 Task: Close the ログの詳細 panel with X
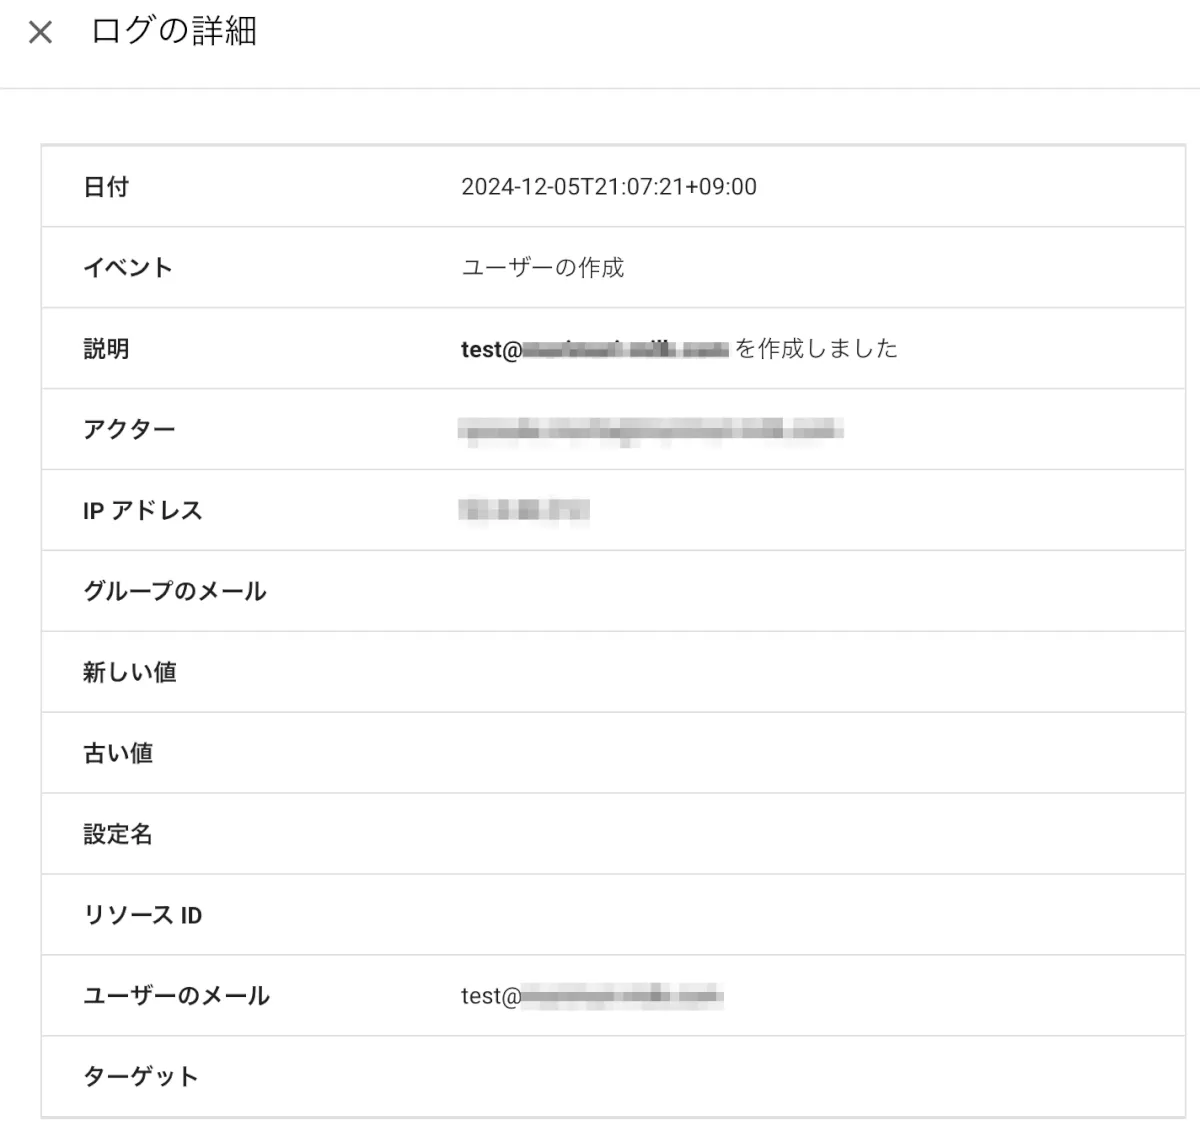coord(40,33)
